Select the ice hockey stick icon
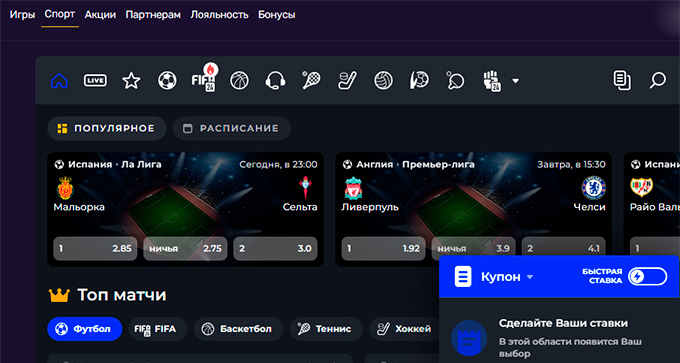680x363 pixels. pyautogui.click(x=347, y=81)
